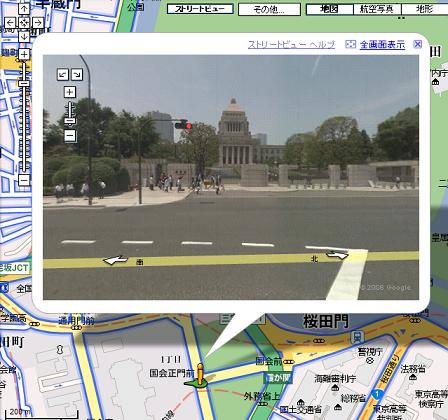Click the subway station icon near 桜田門
This screenshot has width=448, height=420.
(x=356, y=338)
